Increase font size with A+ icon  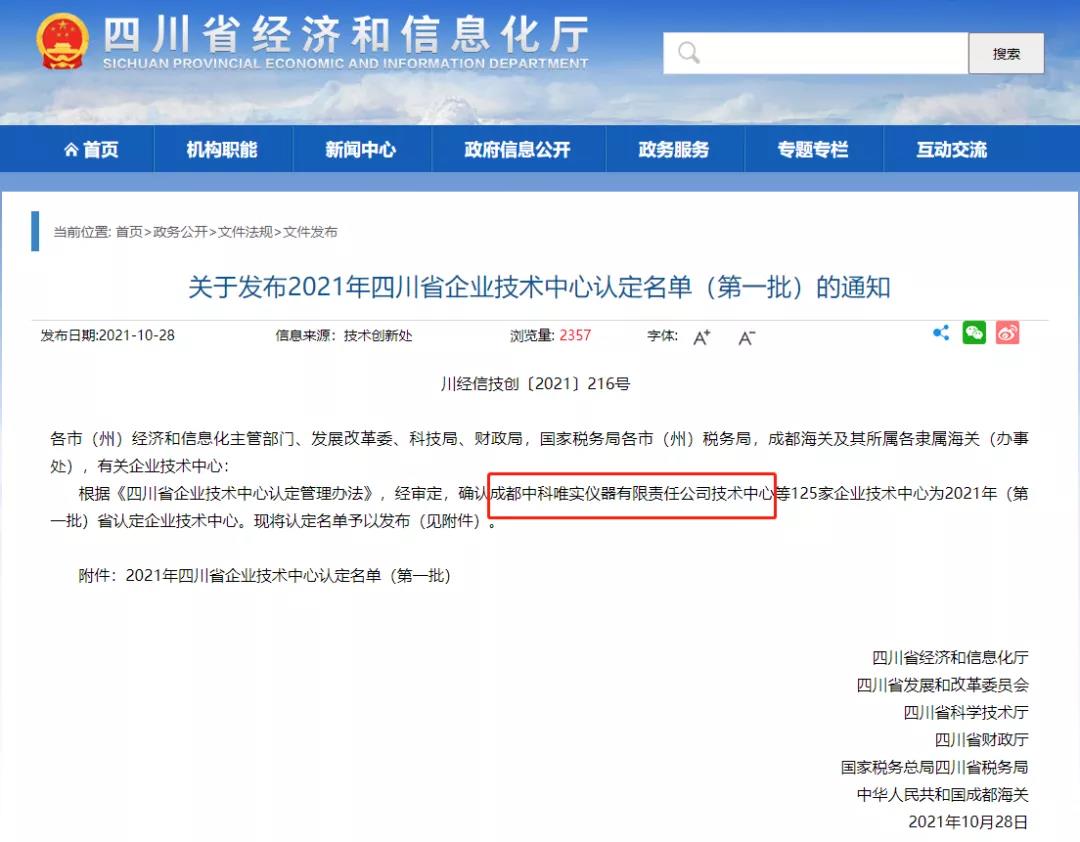pos(701,337)
